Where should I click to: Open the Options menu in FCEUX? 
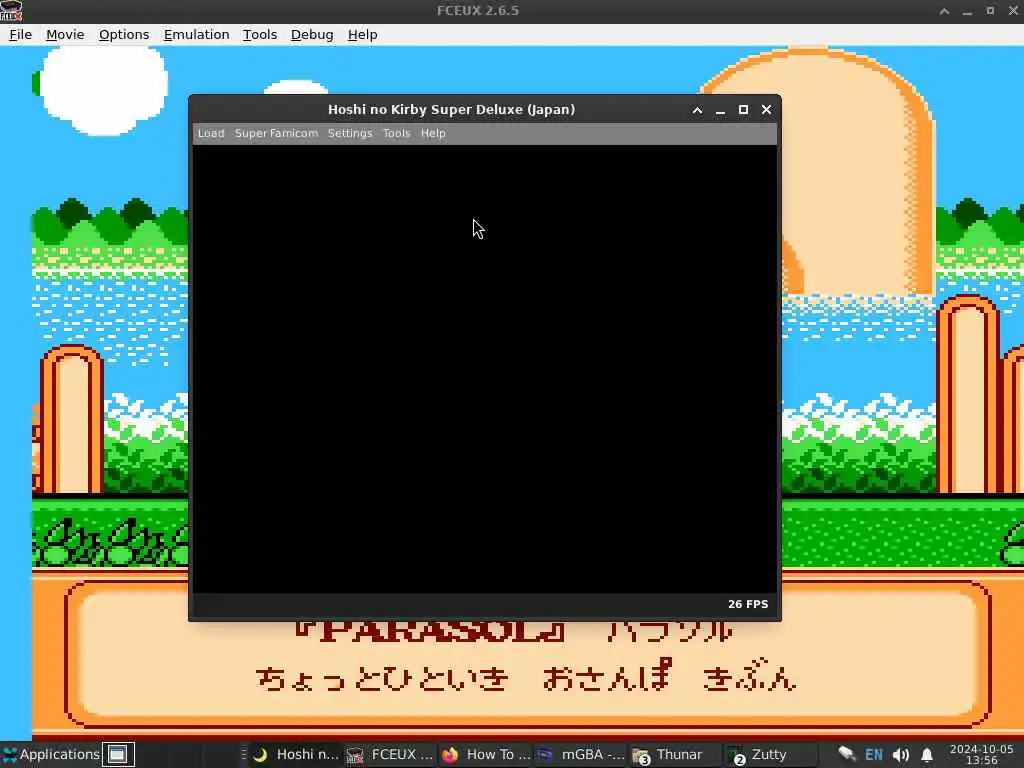click(123, 35)
